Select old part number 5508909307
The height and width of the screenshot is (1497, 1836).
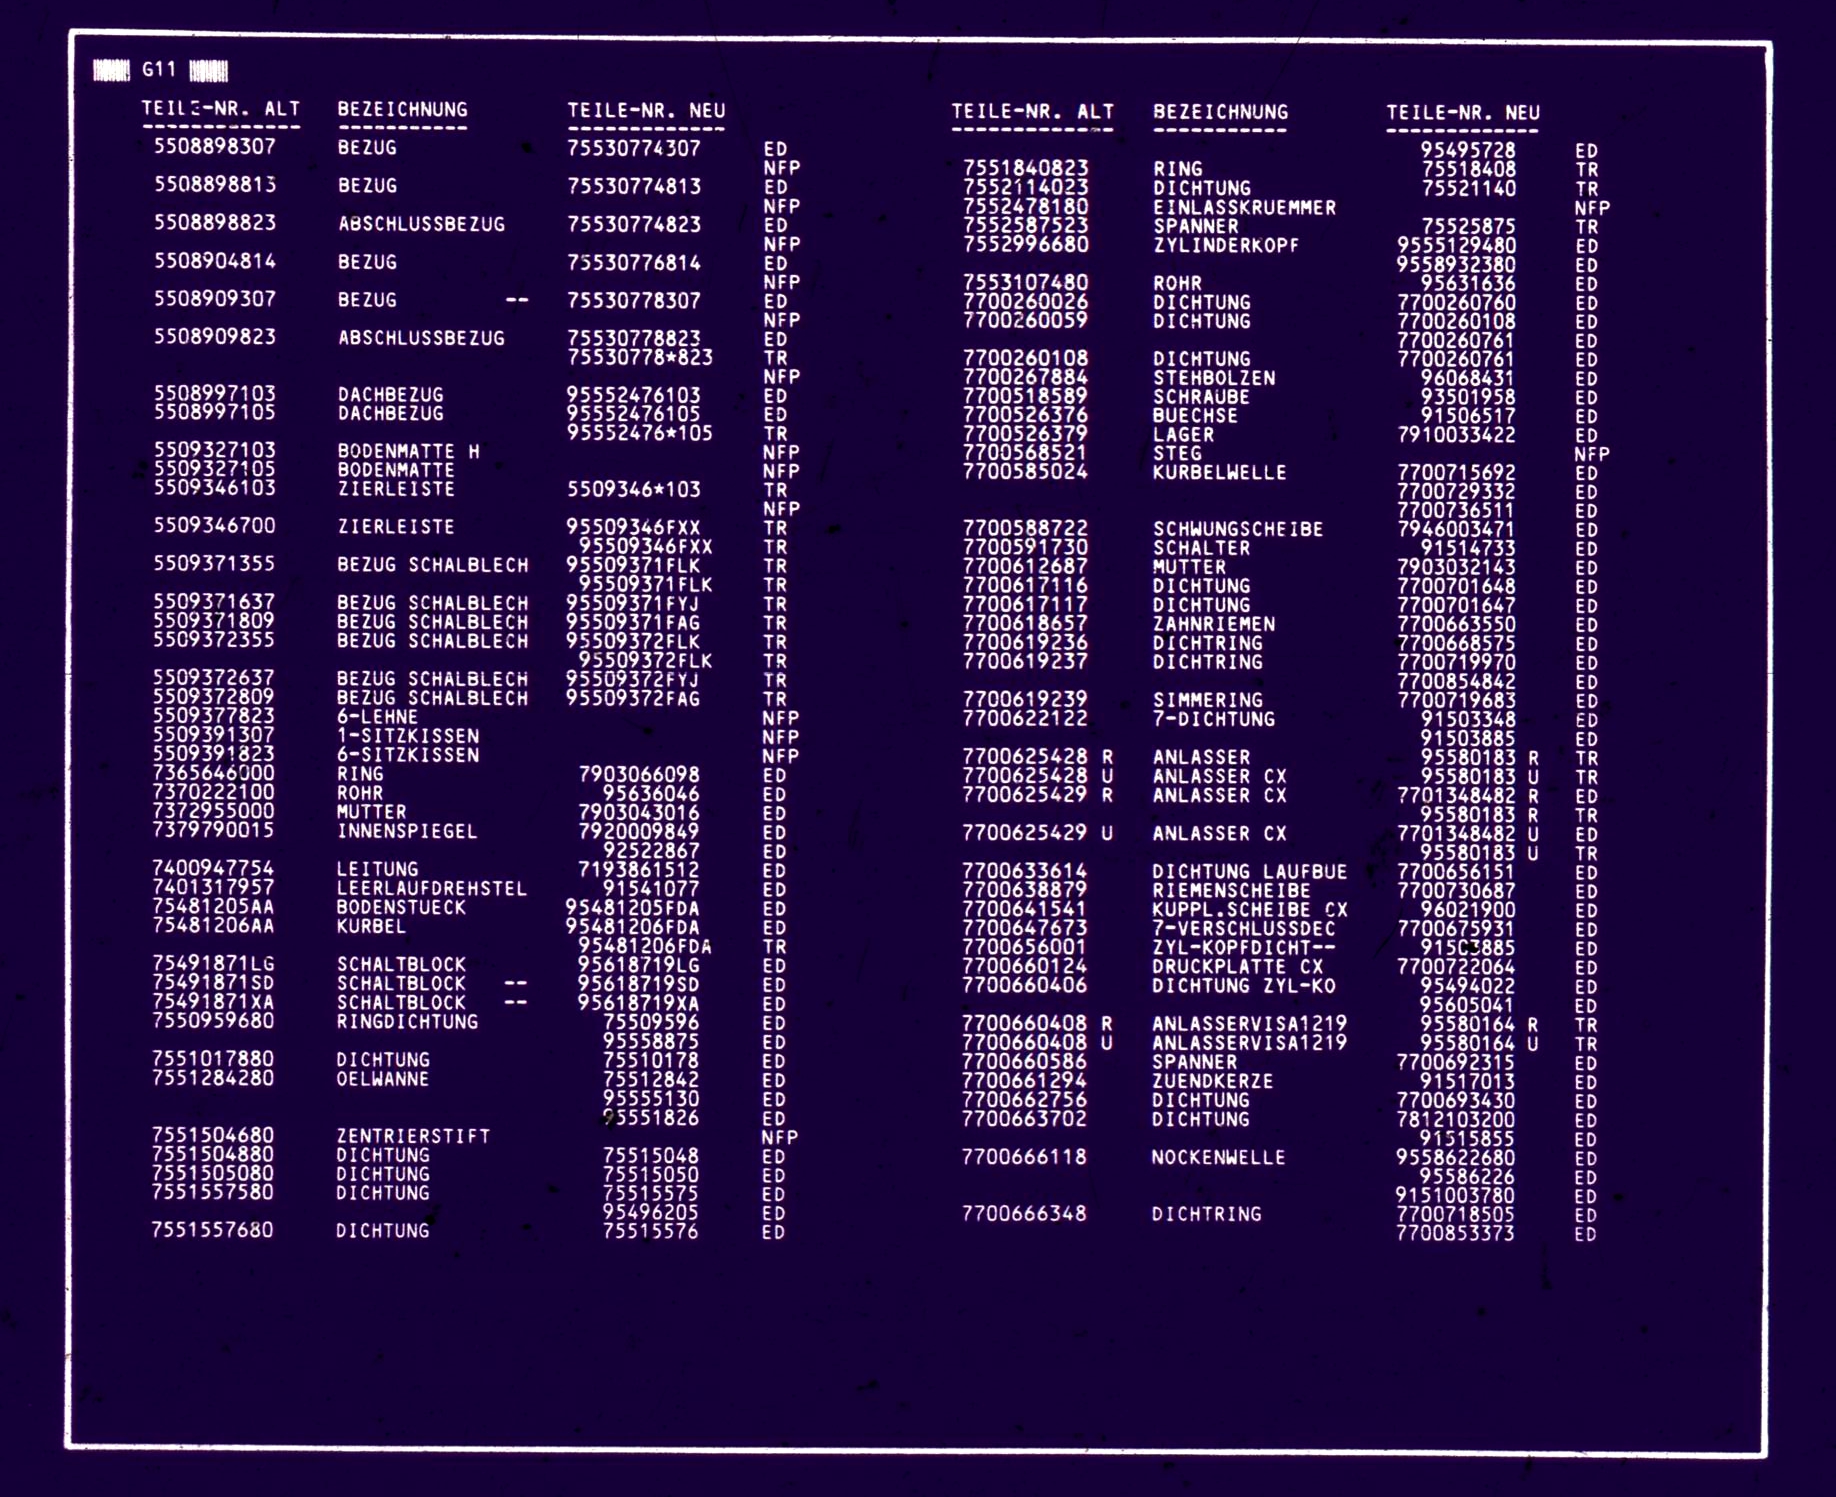pyautogui.click(x=214, y=298)
